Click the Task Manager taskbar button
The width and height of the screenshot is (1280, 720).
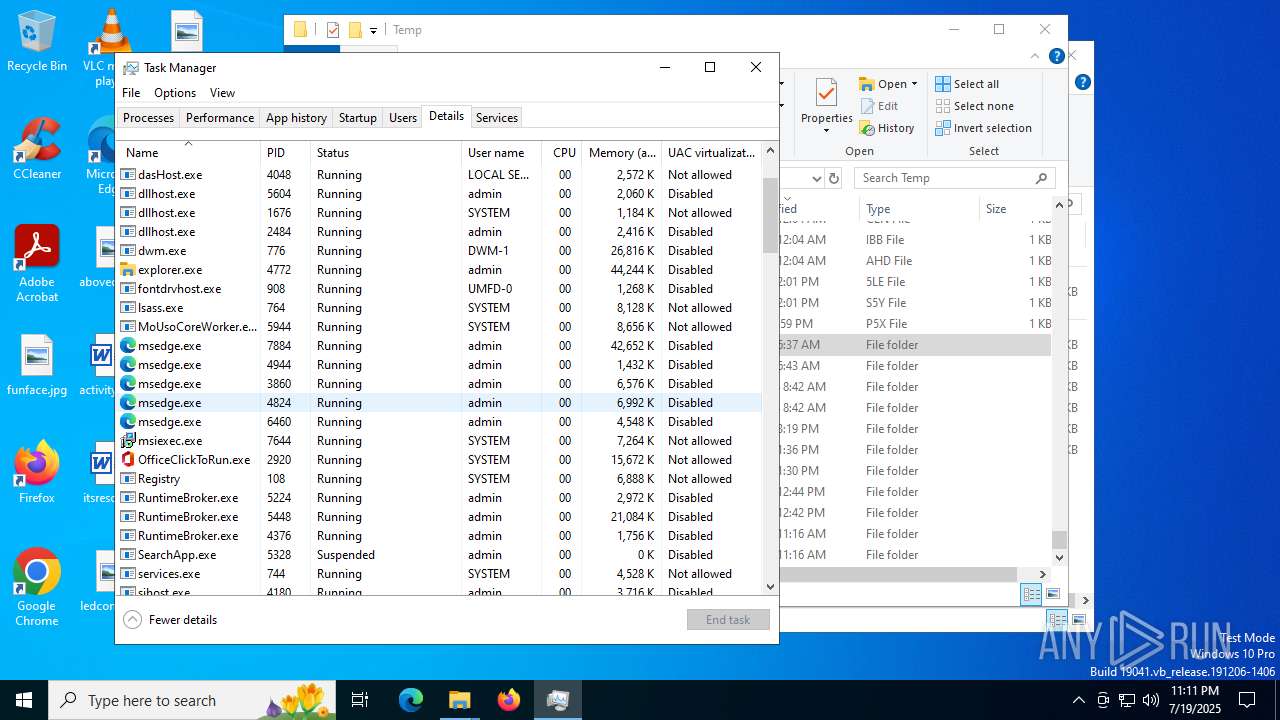557,700
